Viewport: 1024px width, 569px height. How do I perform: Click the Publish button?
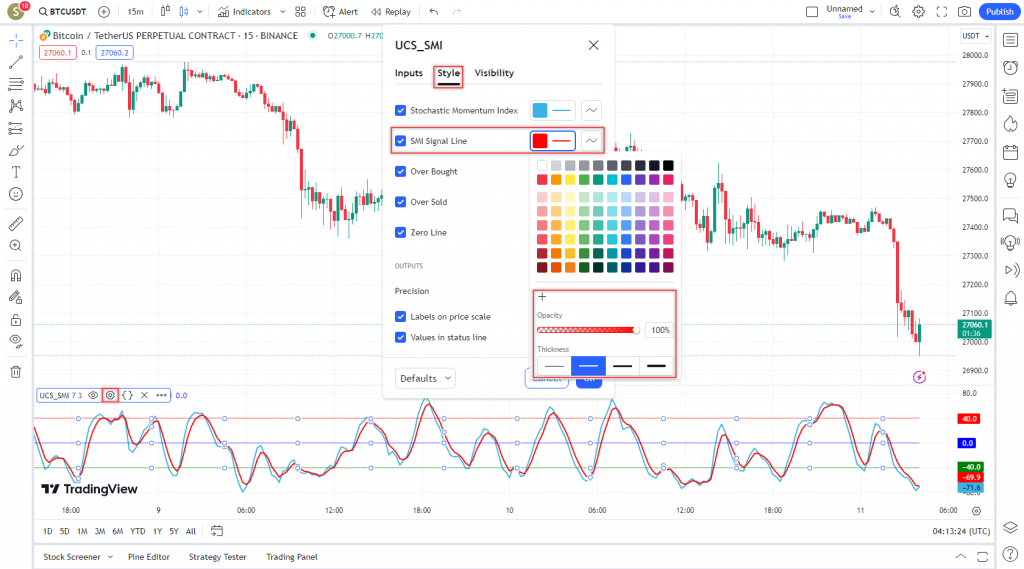coord(998,12)
